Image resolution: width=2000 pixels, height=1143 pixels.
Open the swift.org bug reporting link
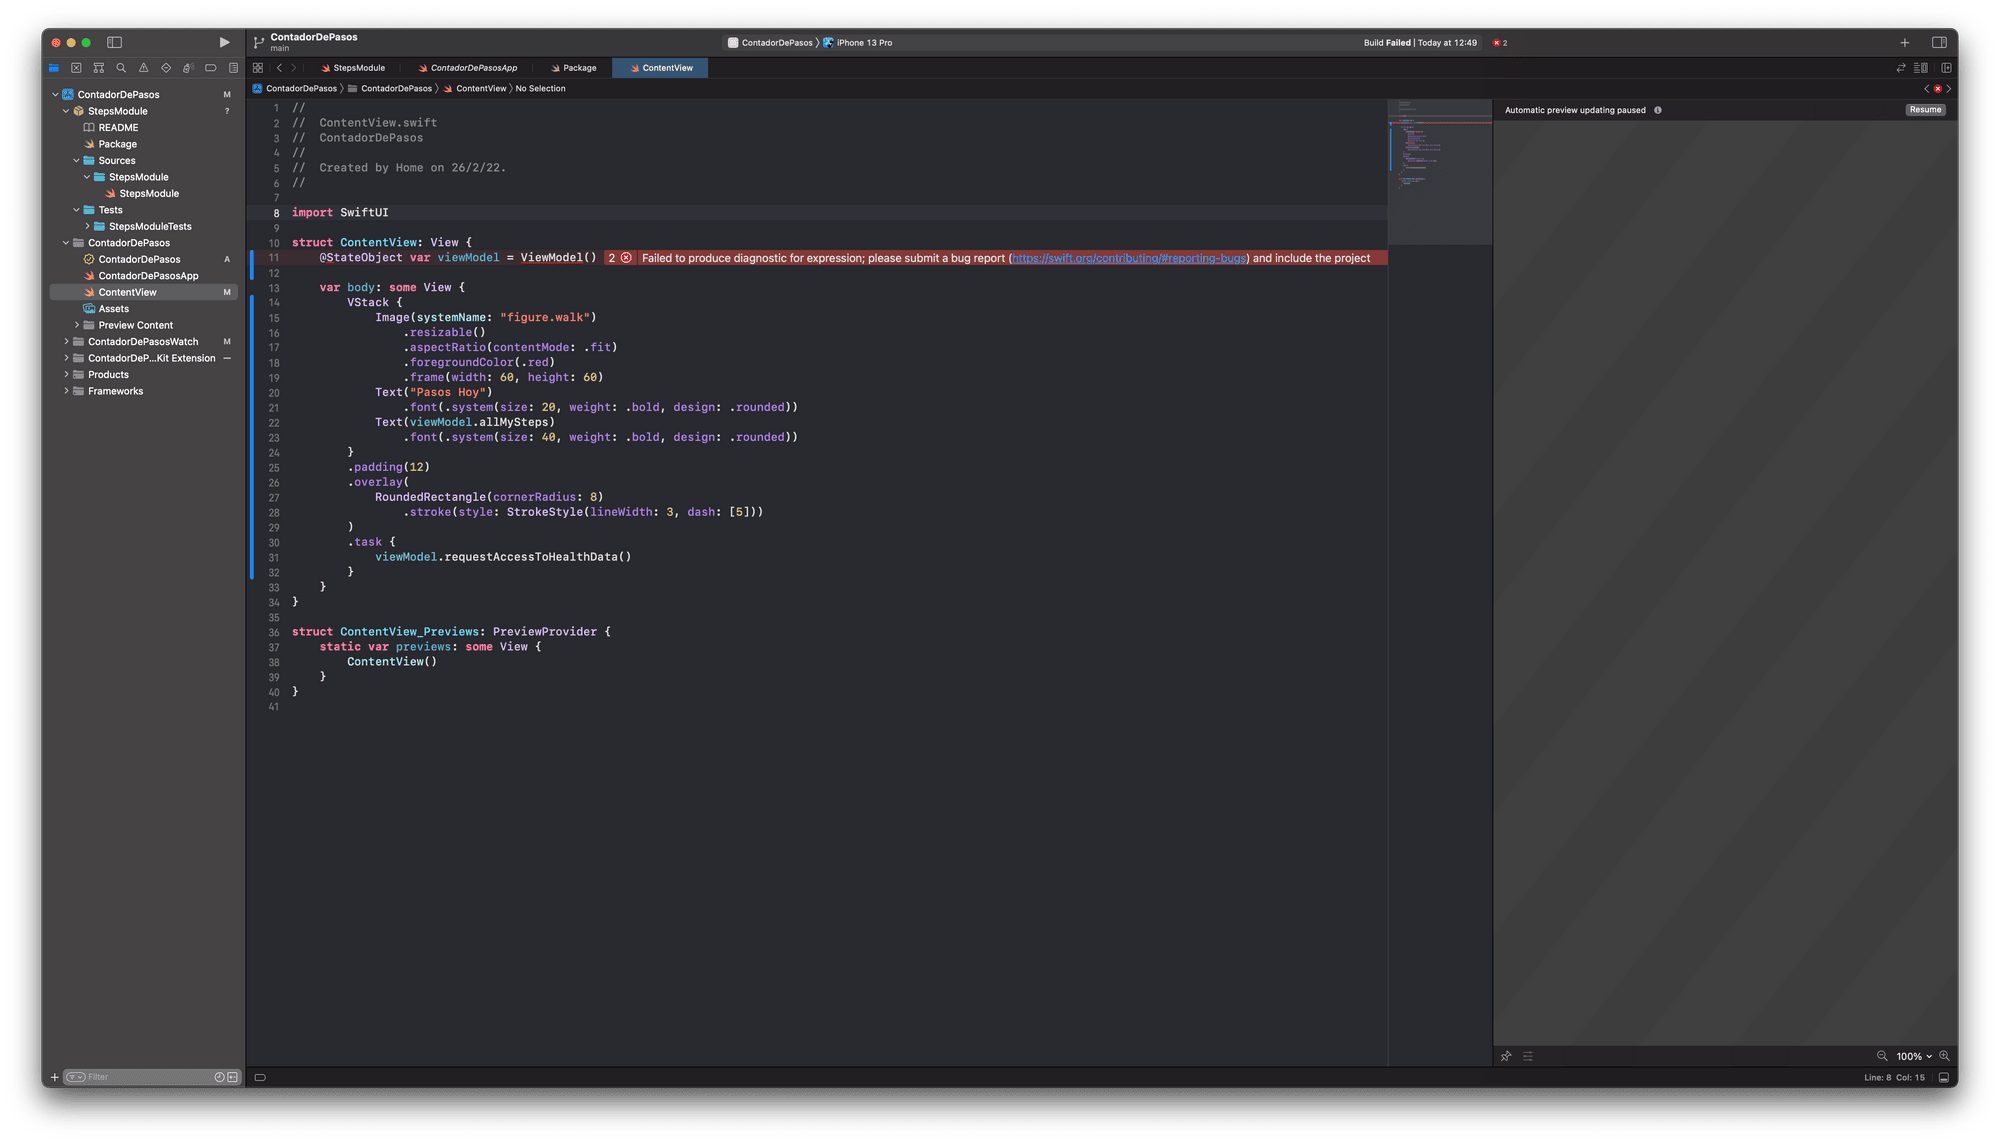click(x=1128, y=258)
